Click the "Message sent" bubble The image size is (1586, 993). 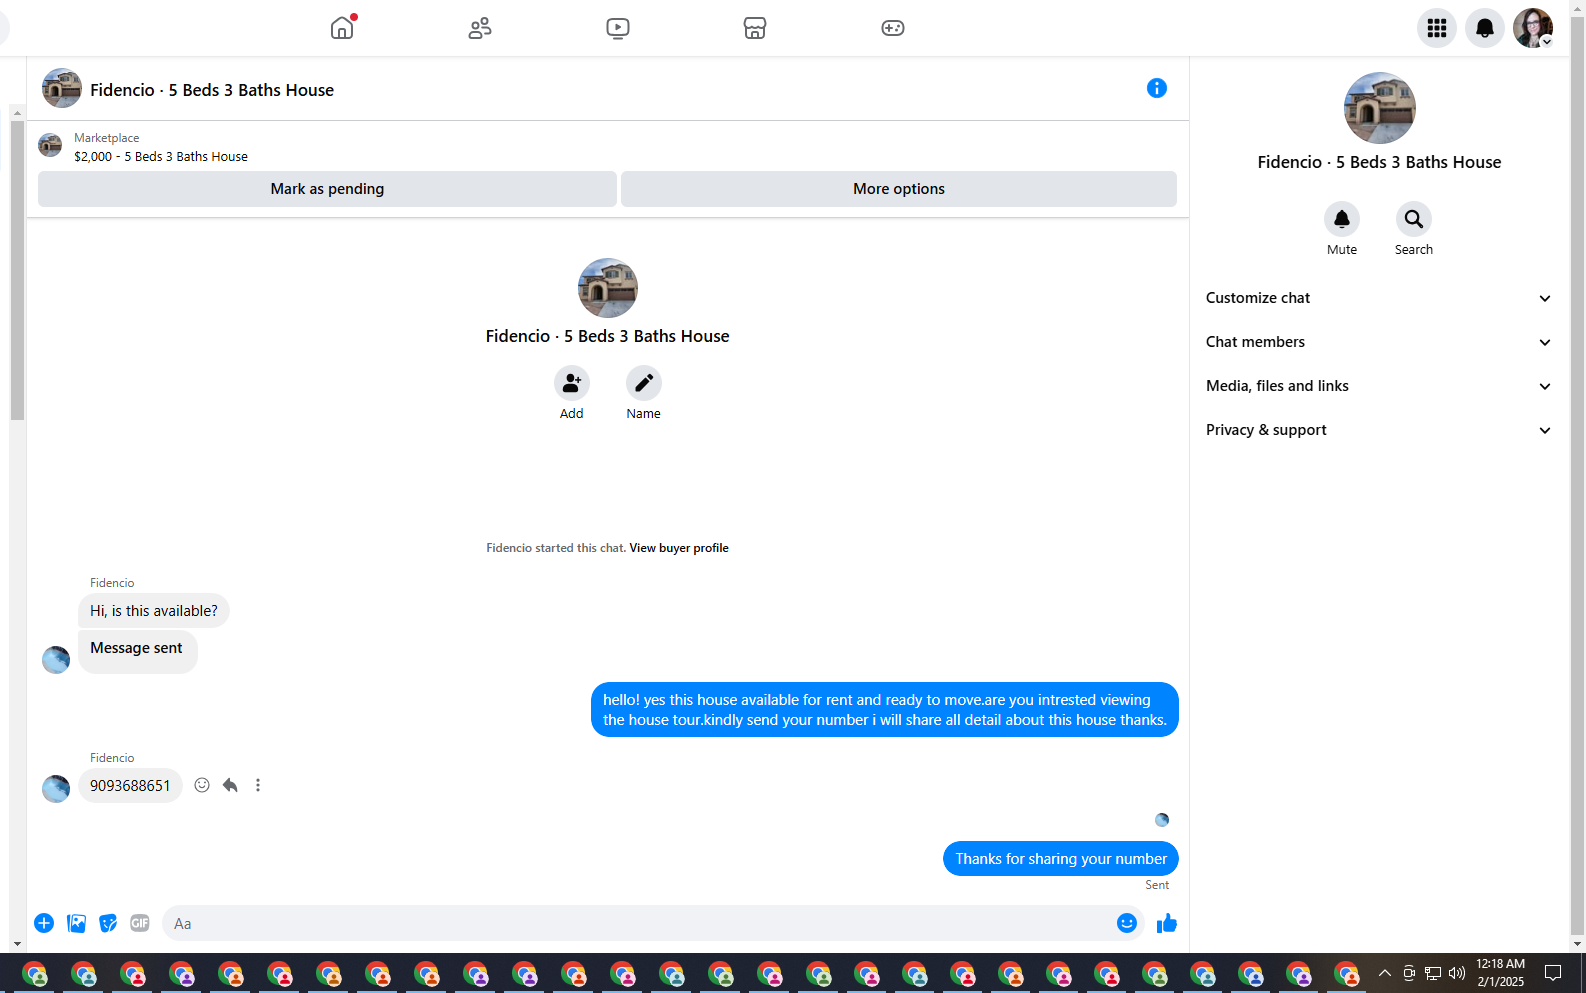[x=138, y=652]
